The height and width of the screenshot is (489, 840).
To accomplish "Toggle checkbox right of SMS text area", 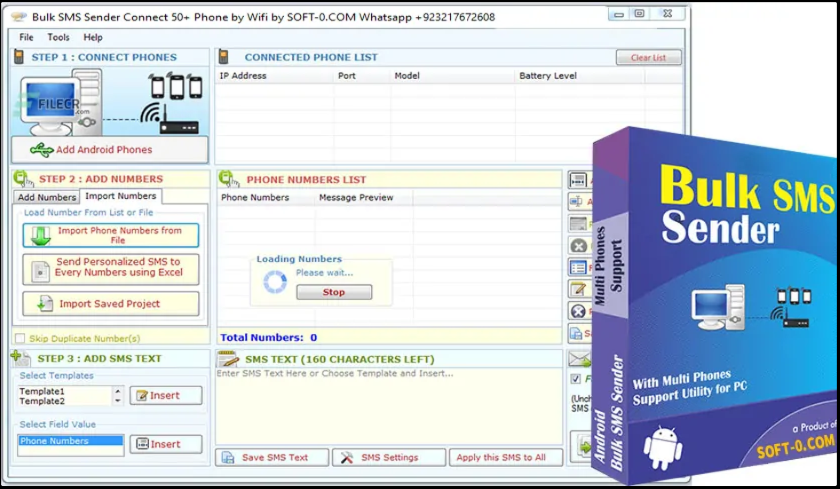I will pos(575,379).
